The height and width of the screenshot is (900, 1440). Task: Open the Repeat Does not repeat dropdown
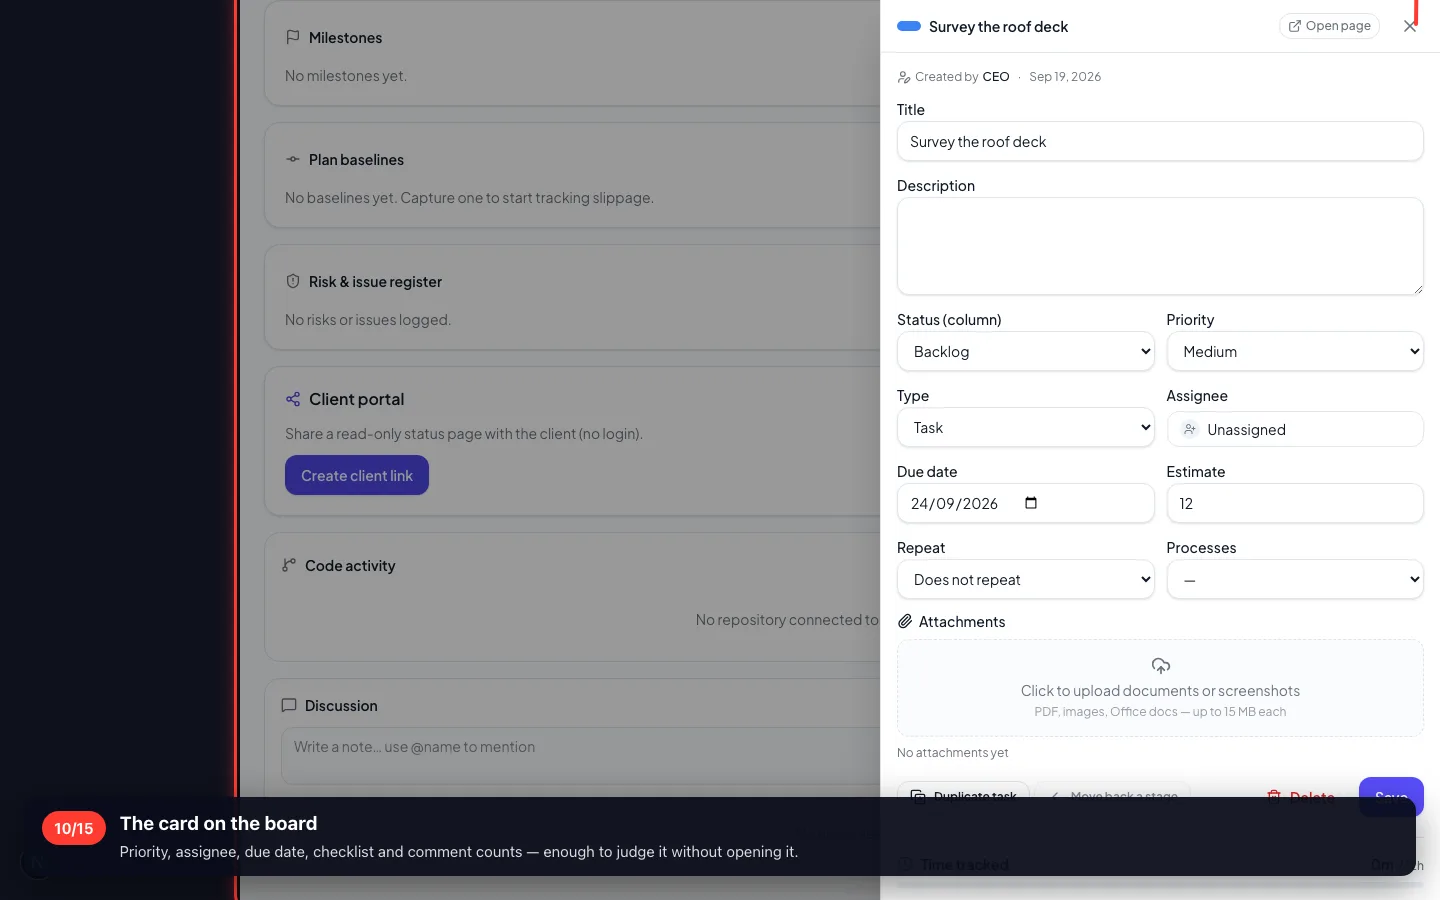click(1026, 579)
